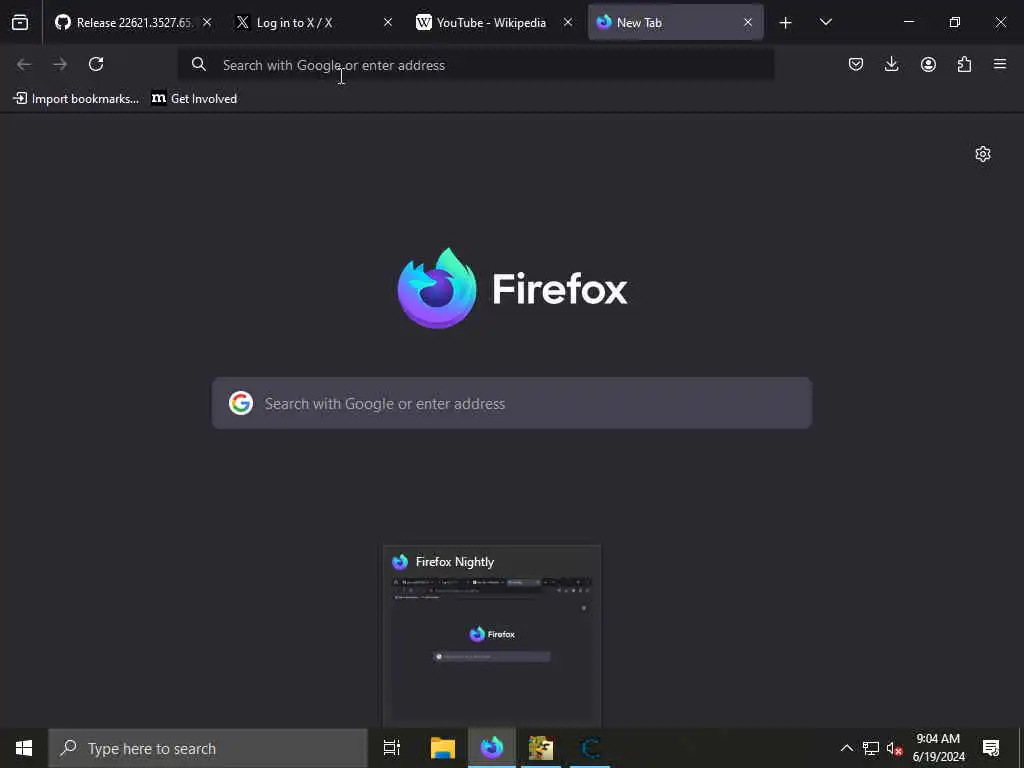Screen dimensions: 1024x768
Task: Select the Firefox Nightly window preview thumbnail
Action: point(492,635)
